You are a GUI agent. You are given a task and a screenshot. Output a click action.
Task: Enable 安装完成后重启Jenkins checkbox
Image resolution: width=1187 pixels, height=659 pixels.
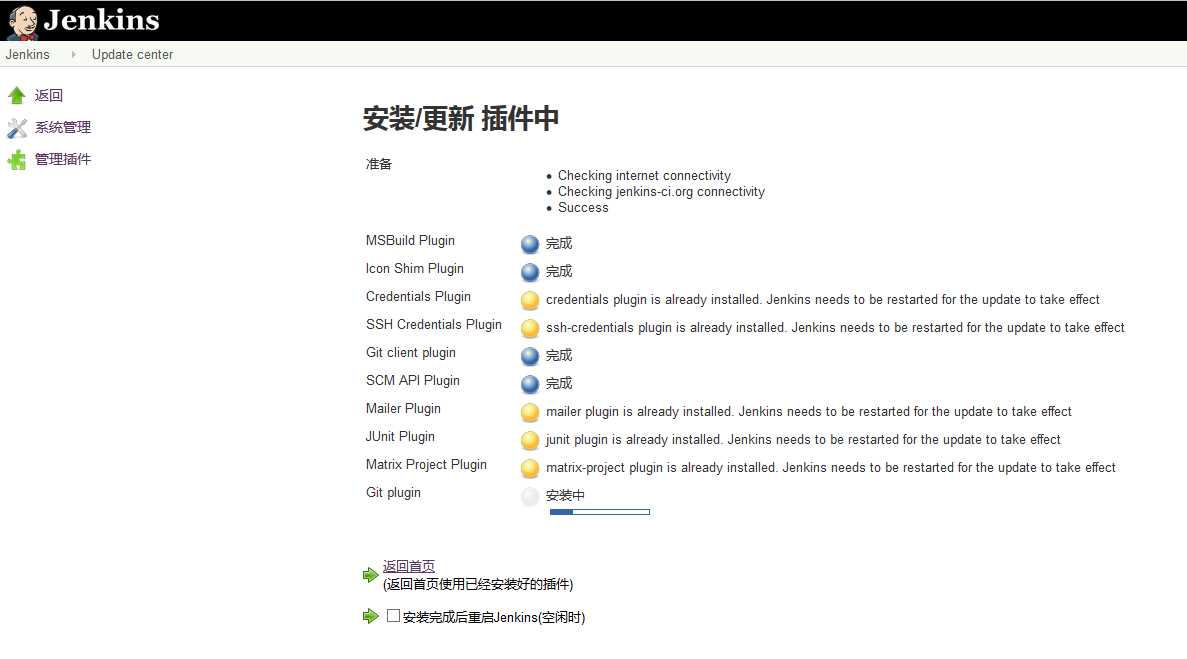(393, 616)
